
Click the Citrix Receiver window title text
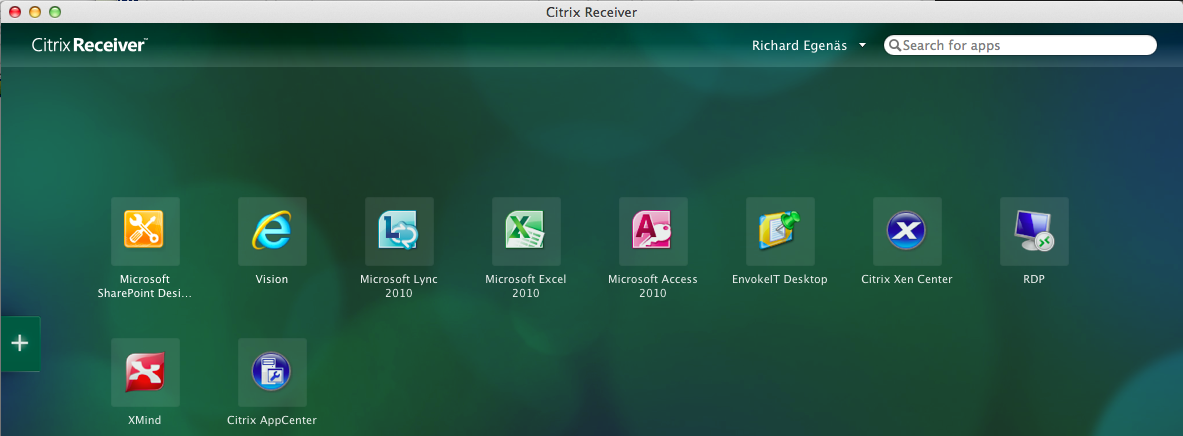pos(593,12)
